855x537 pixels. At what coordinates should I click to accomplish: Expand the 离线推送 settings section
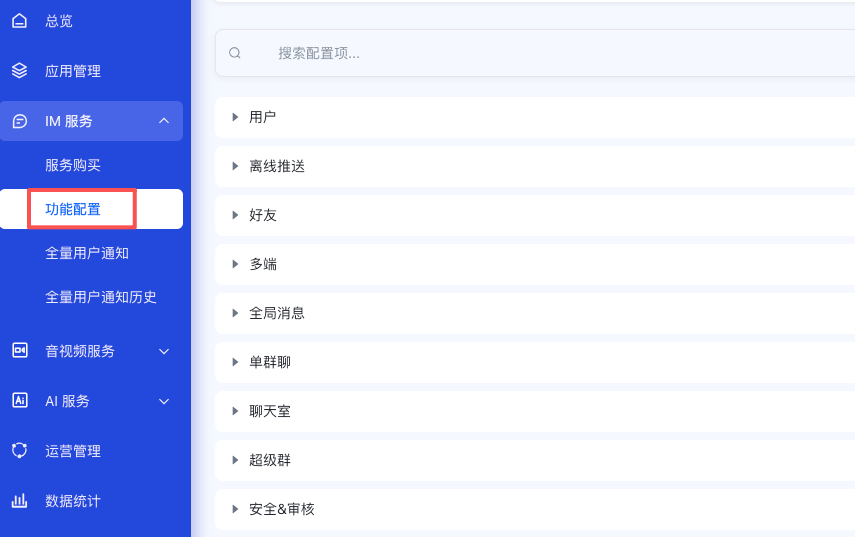pyautogui.click(x=276, y=166)
